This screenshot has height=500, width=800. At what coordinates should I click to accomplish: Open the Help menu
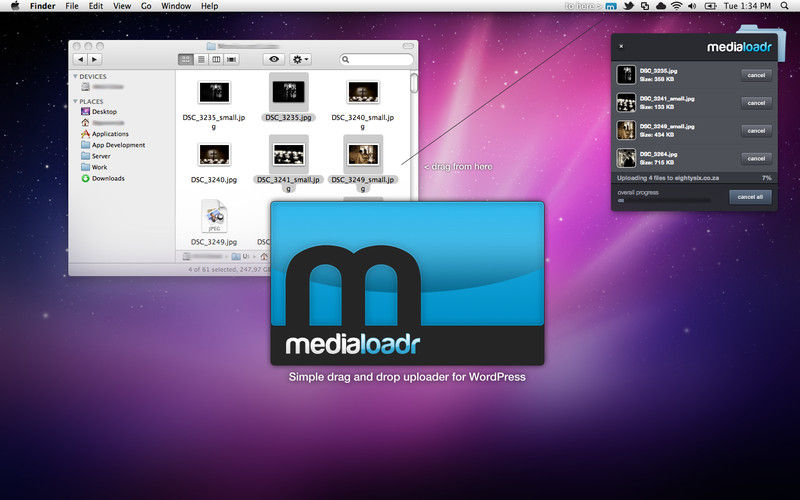[209, 6]
